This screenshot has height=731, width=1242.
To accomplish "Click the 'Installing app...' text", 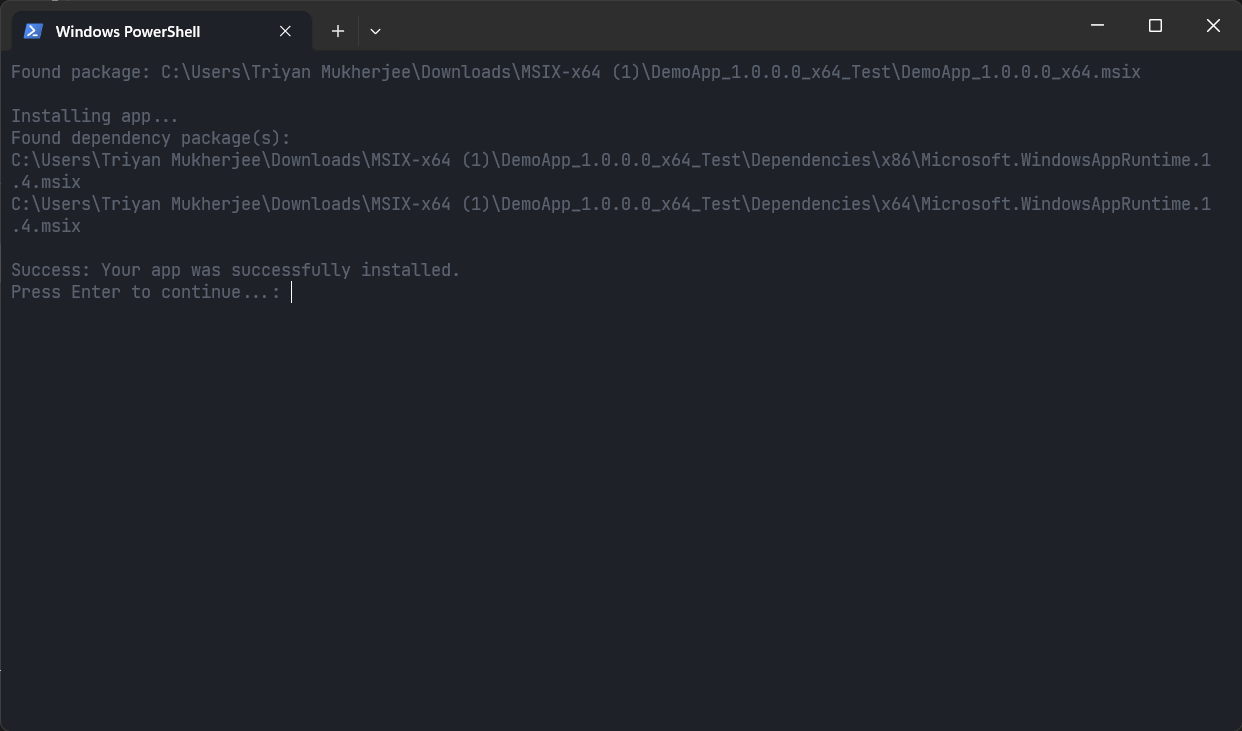I will (x=95, y=116).
